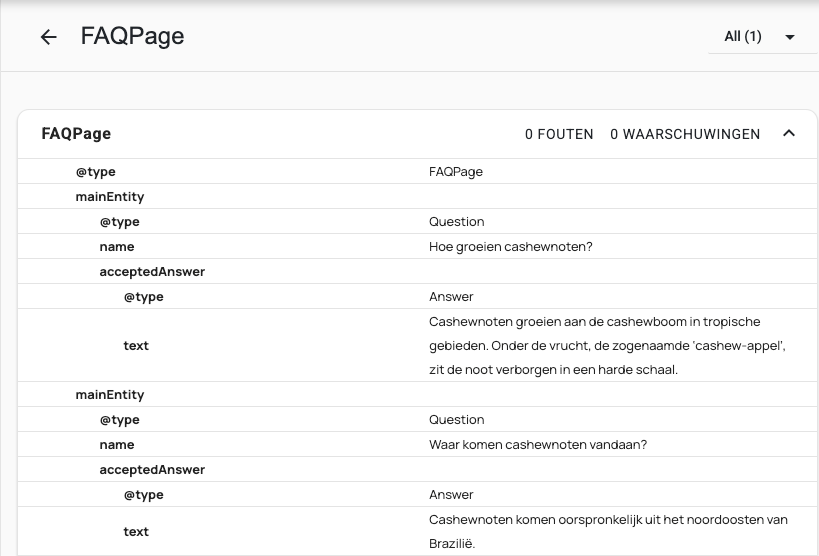Click the name label above first acceptedAnswer

coord(117,246)
